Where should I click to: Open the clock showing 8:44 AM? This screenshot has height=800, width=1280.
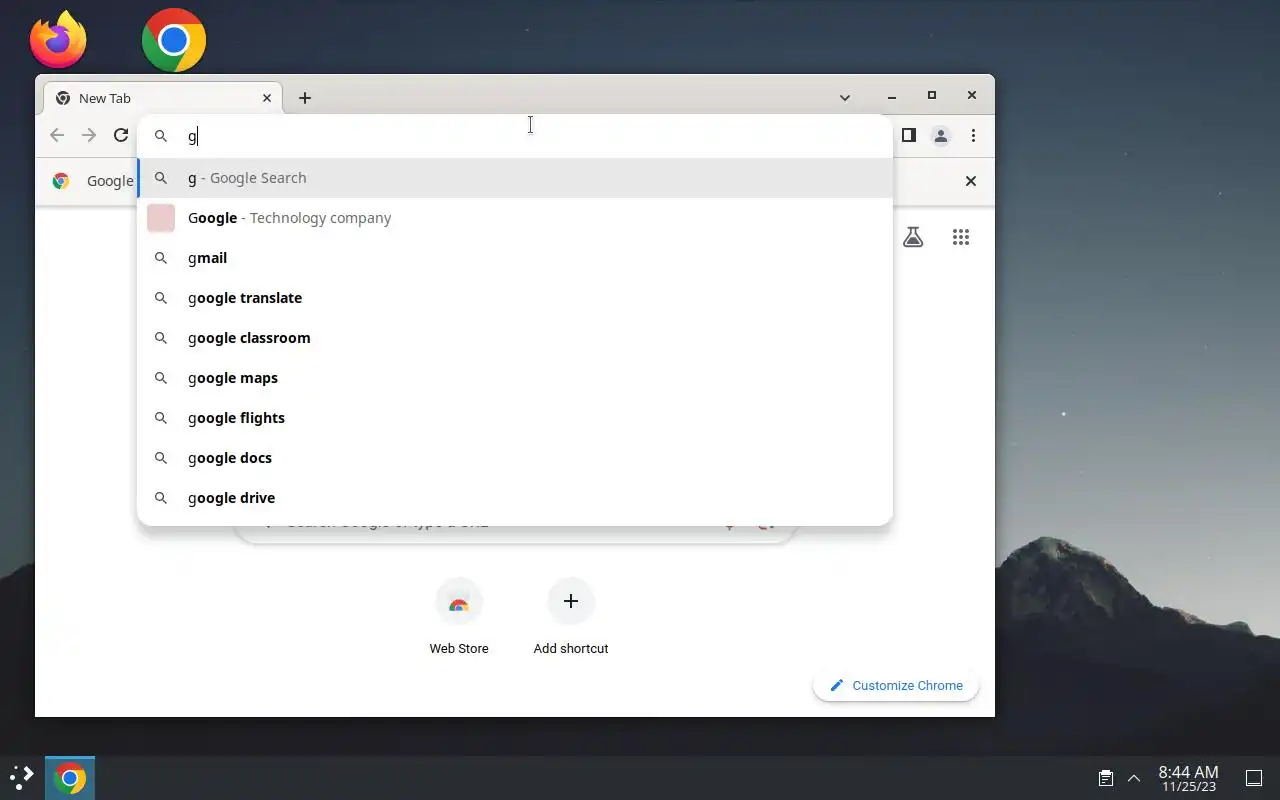(1188, 778)
